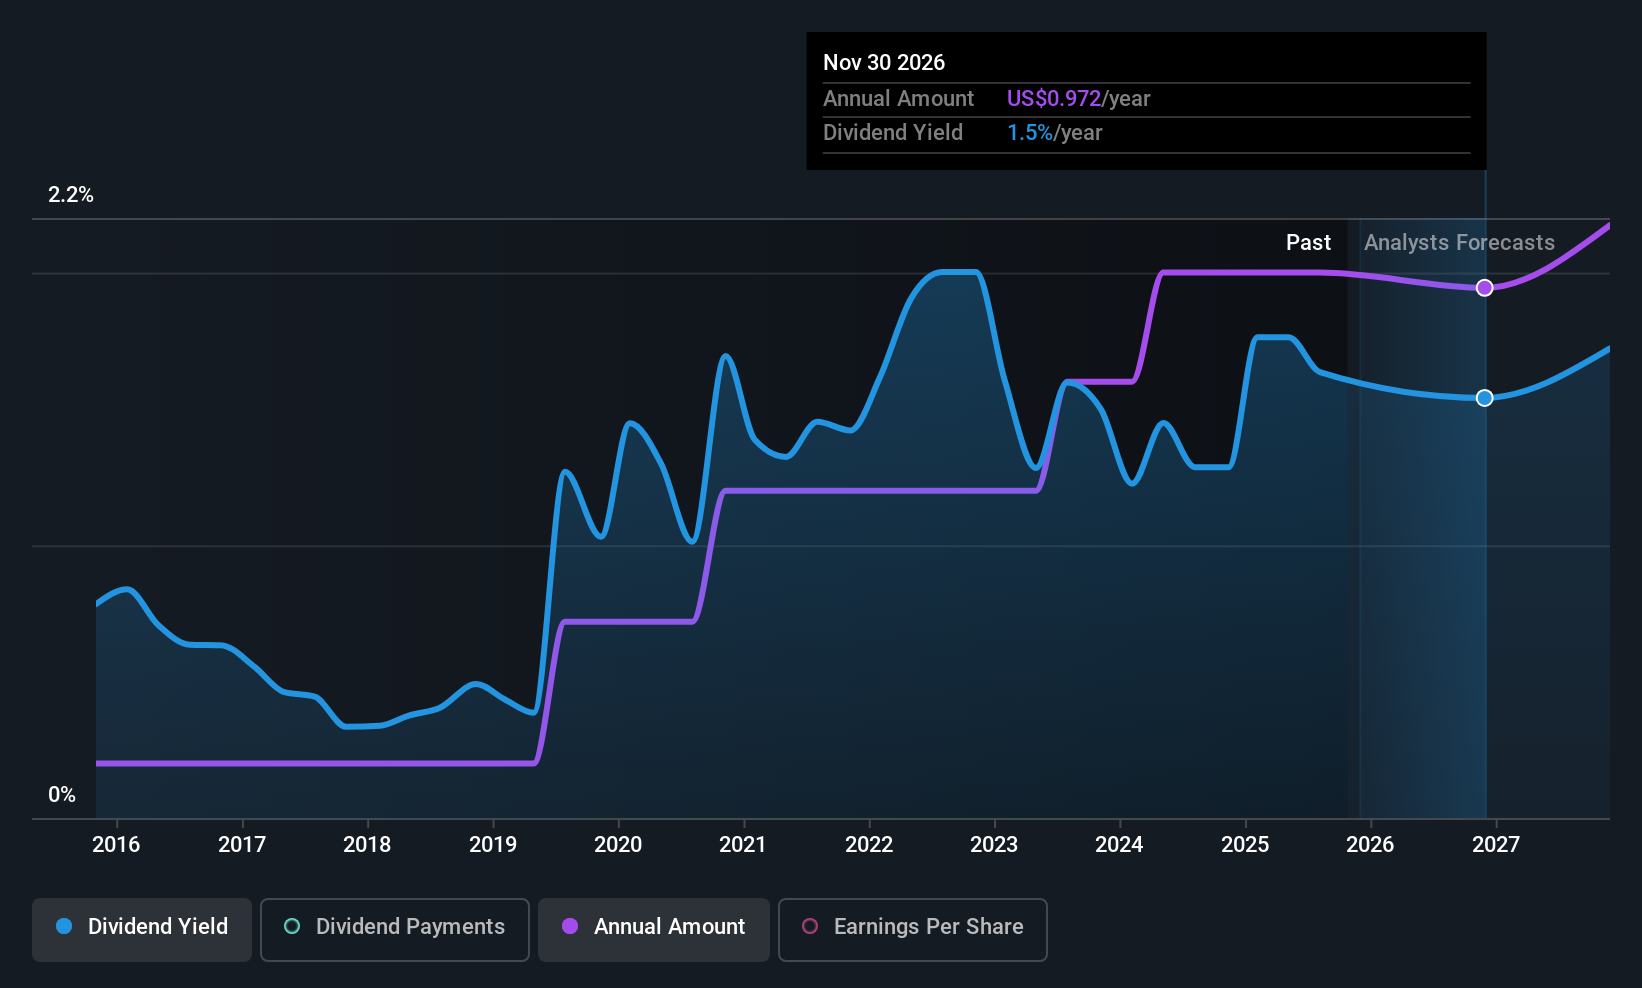
Task: Click the 2020 x-axis label
Action: click(618, 845)
